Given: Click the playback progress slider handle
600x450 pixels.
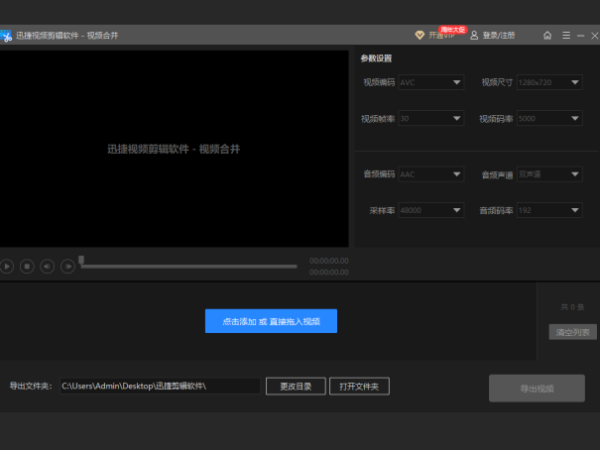Looking at the screenshot, I should click(x=81, y=261).
